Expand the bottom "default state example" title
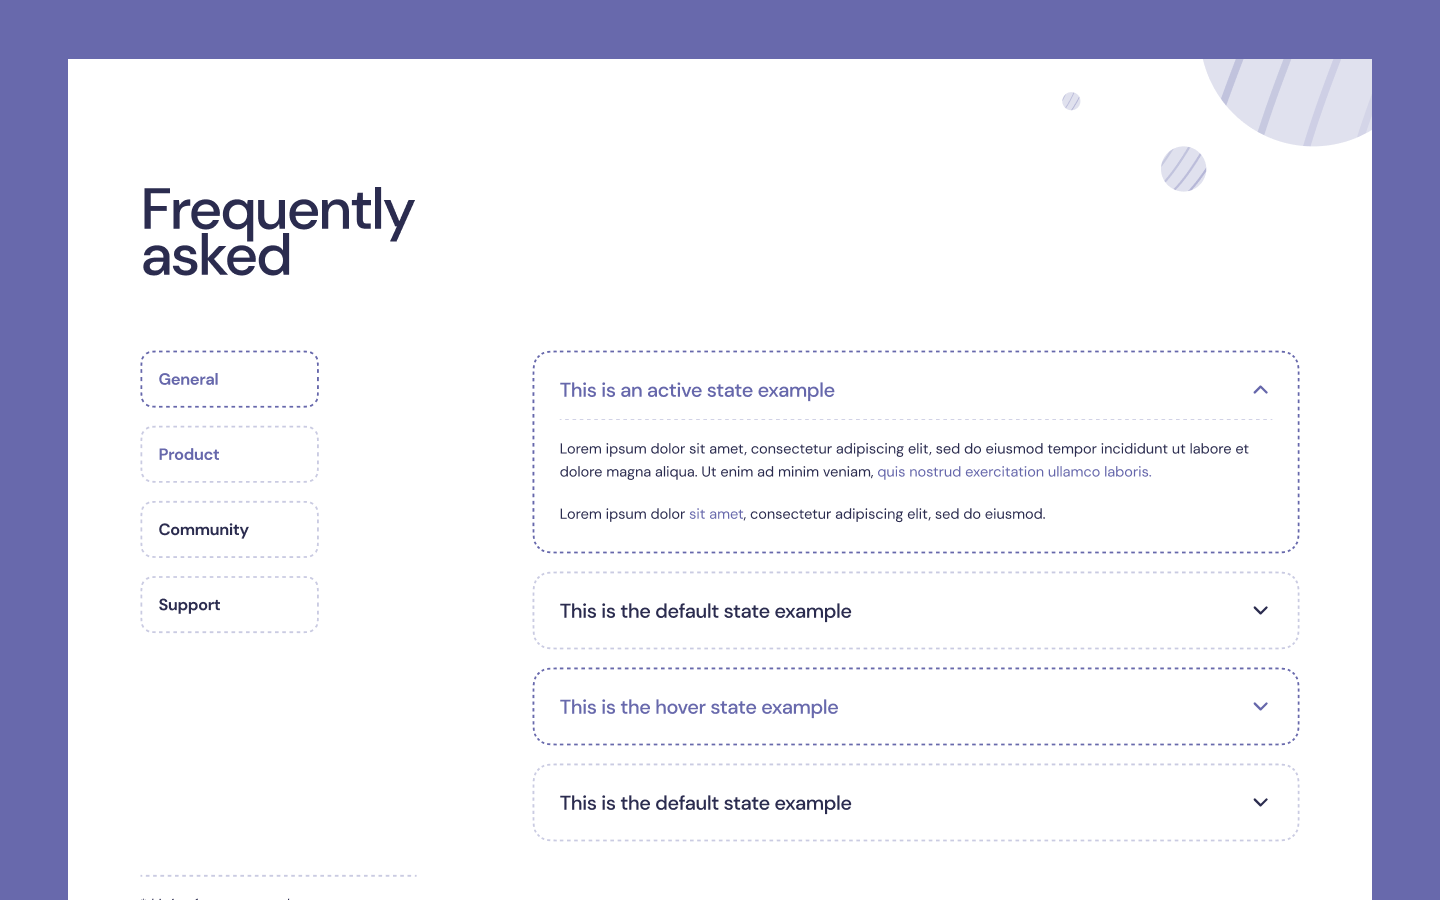Viewport: 1440px width, 900px height. pyautogui.click(x=705, y=803)
